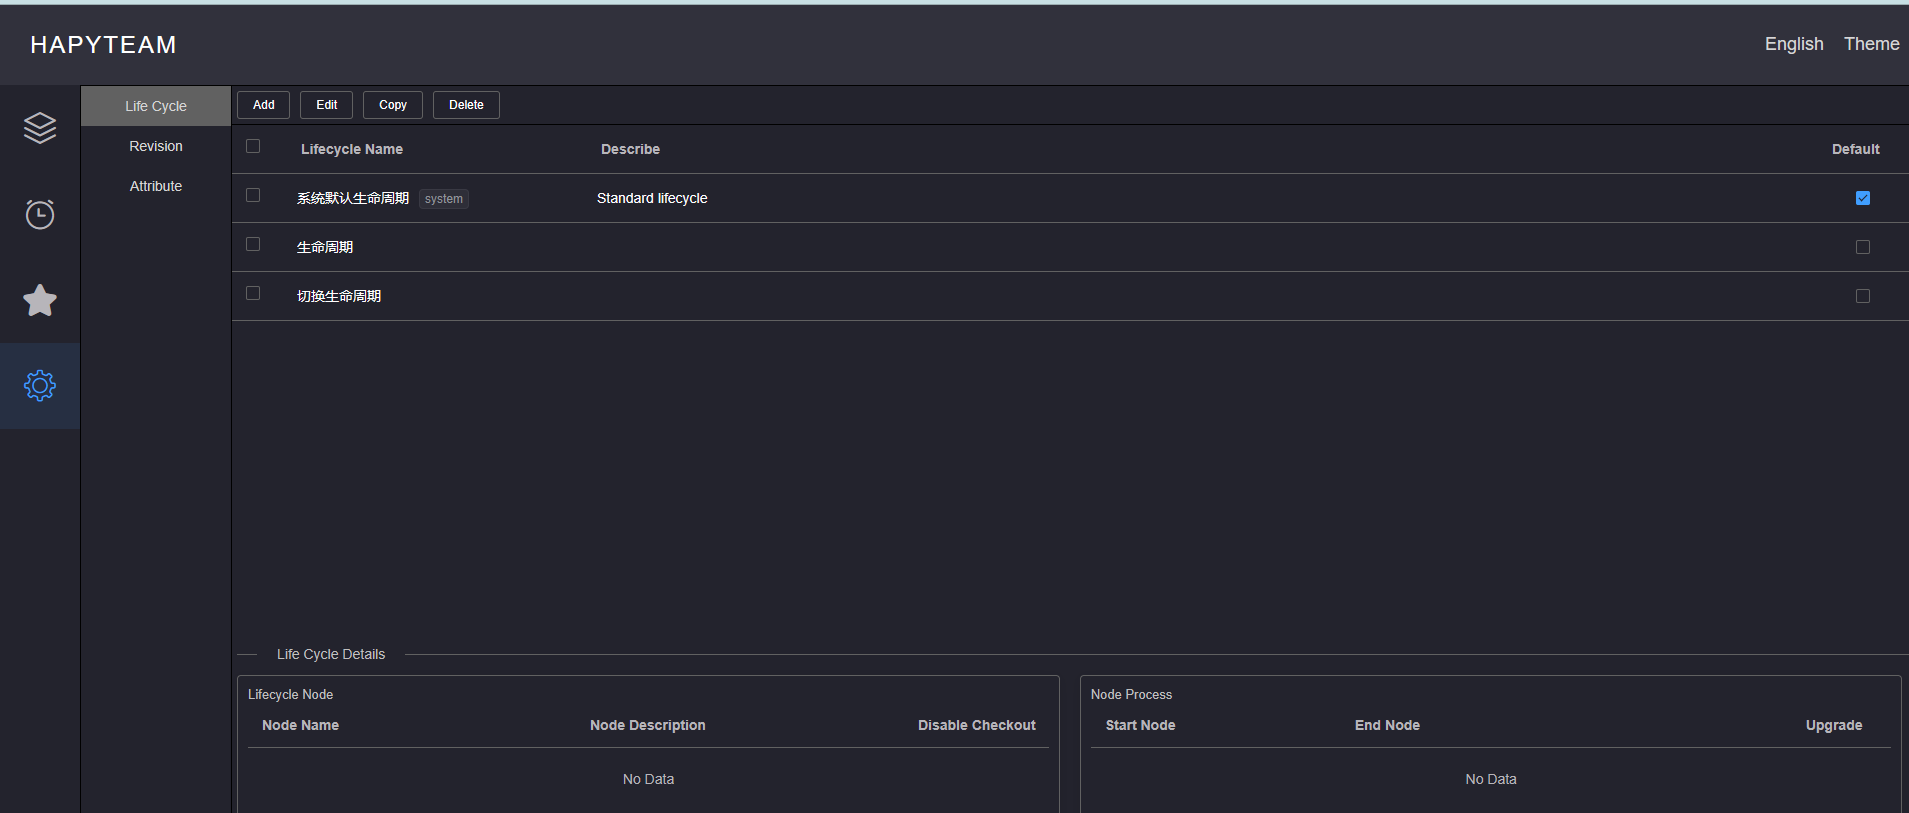Open the gear settings icon
Image resolution: width=1909 pixels, height=813 pixels.
pos(40,386)
